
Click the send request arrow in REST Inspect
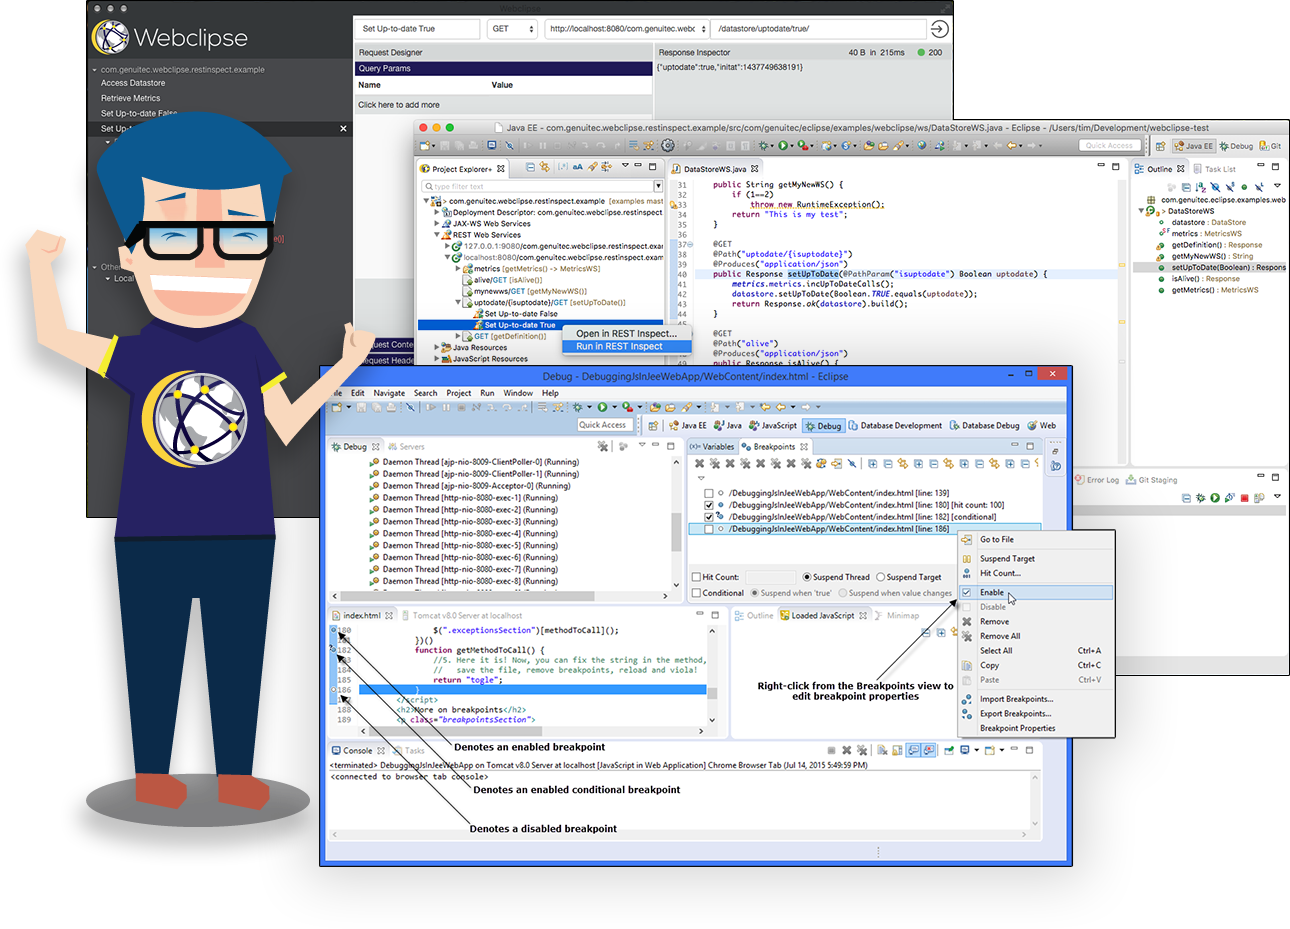[x=939, y=29]
